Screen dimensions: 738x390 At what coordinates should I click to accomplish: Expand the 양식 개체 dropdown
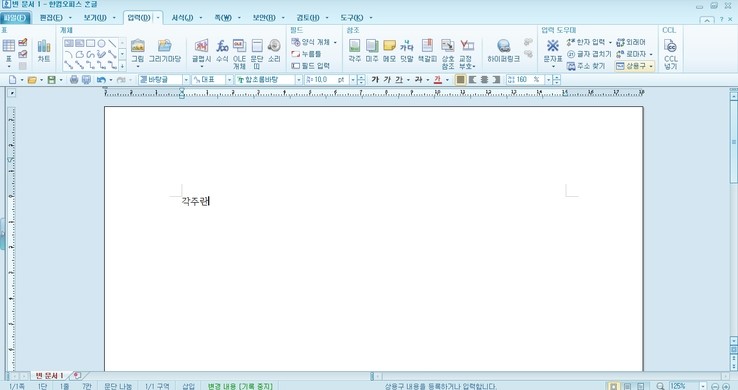click(x=335, y=42)
